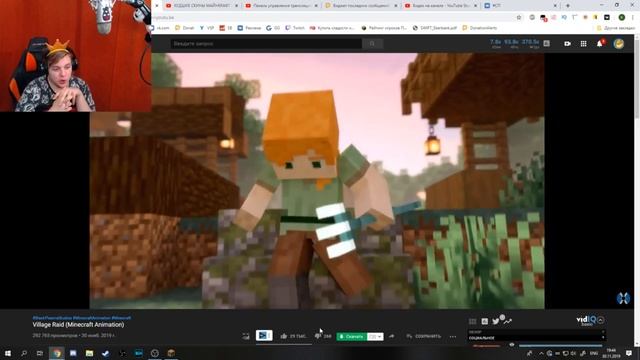The image size is (640, 360).
Task: Open the Windows notification center
Action: (629, 353)
